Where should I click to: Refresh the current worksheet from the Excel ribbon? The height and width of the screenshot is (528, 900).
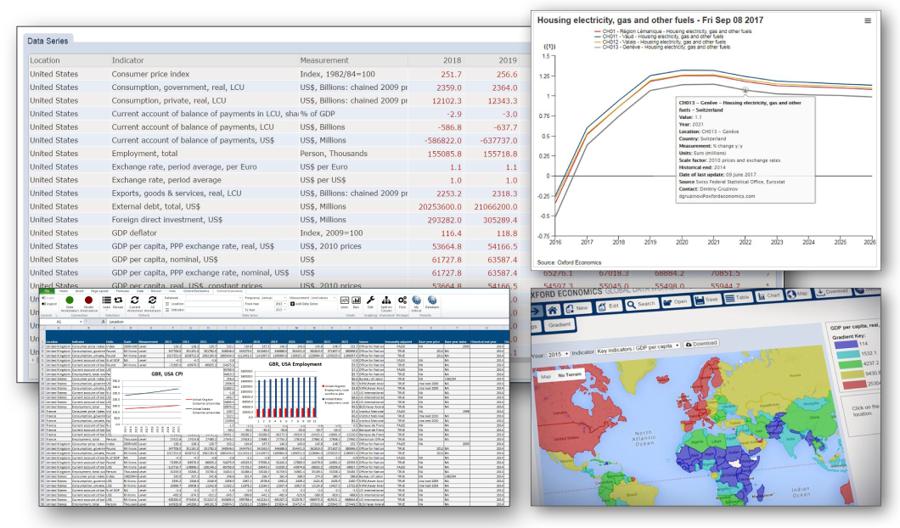tap(134, 300)
